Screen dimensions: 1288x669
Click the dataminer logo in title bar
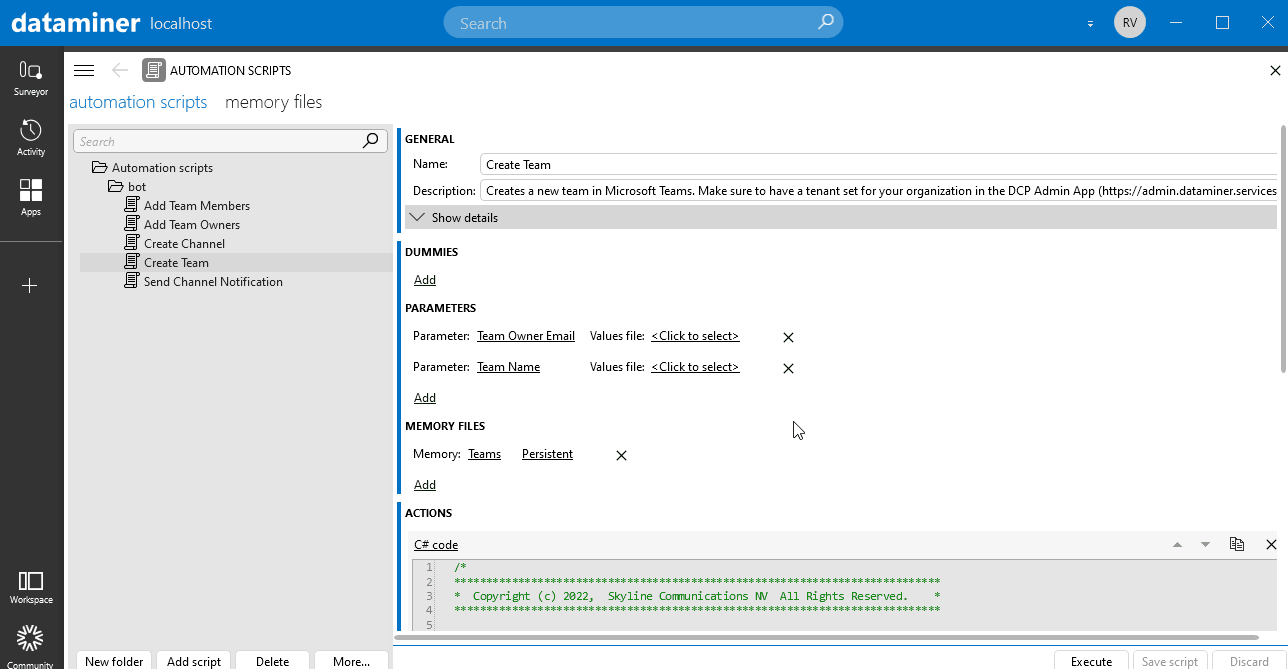click(74, 23)
